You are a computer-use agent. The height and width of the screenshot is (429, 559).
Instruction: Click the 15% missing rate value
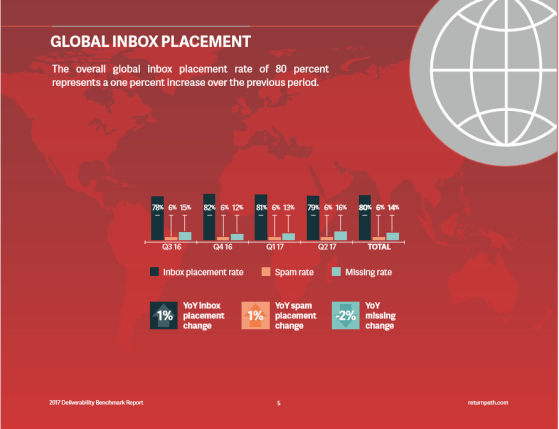(x=185, y=207)
